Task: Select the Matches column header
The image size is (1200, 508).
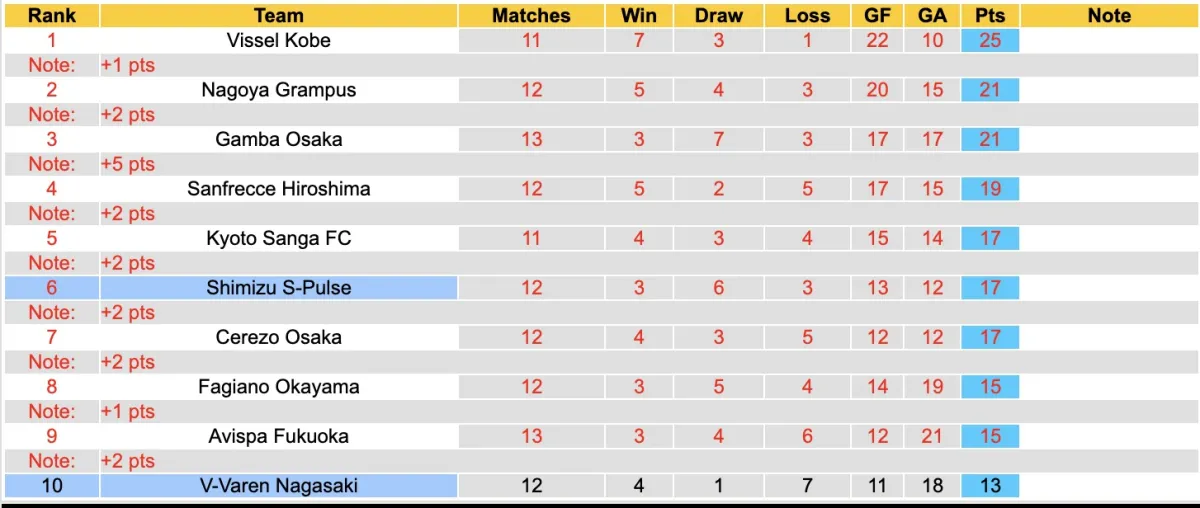Action: (x=531, y=16)
